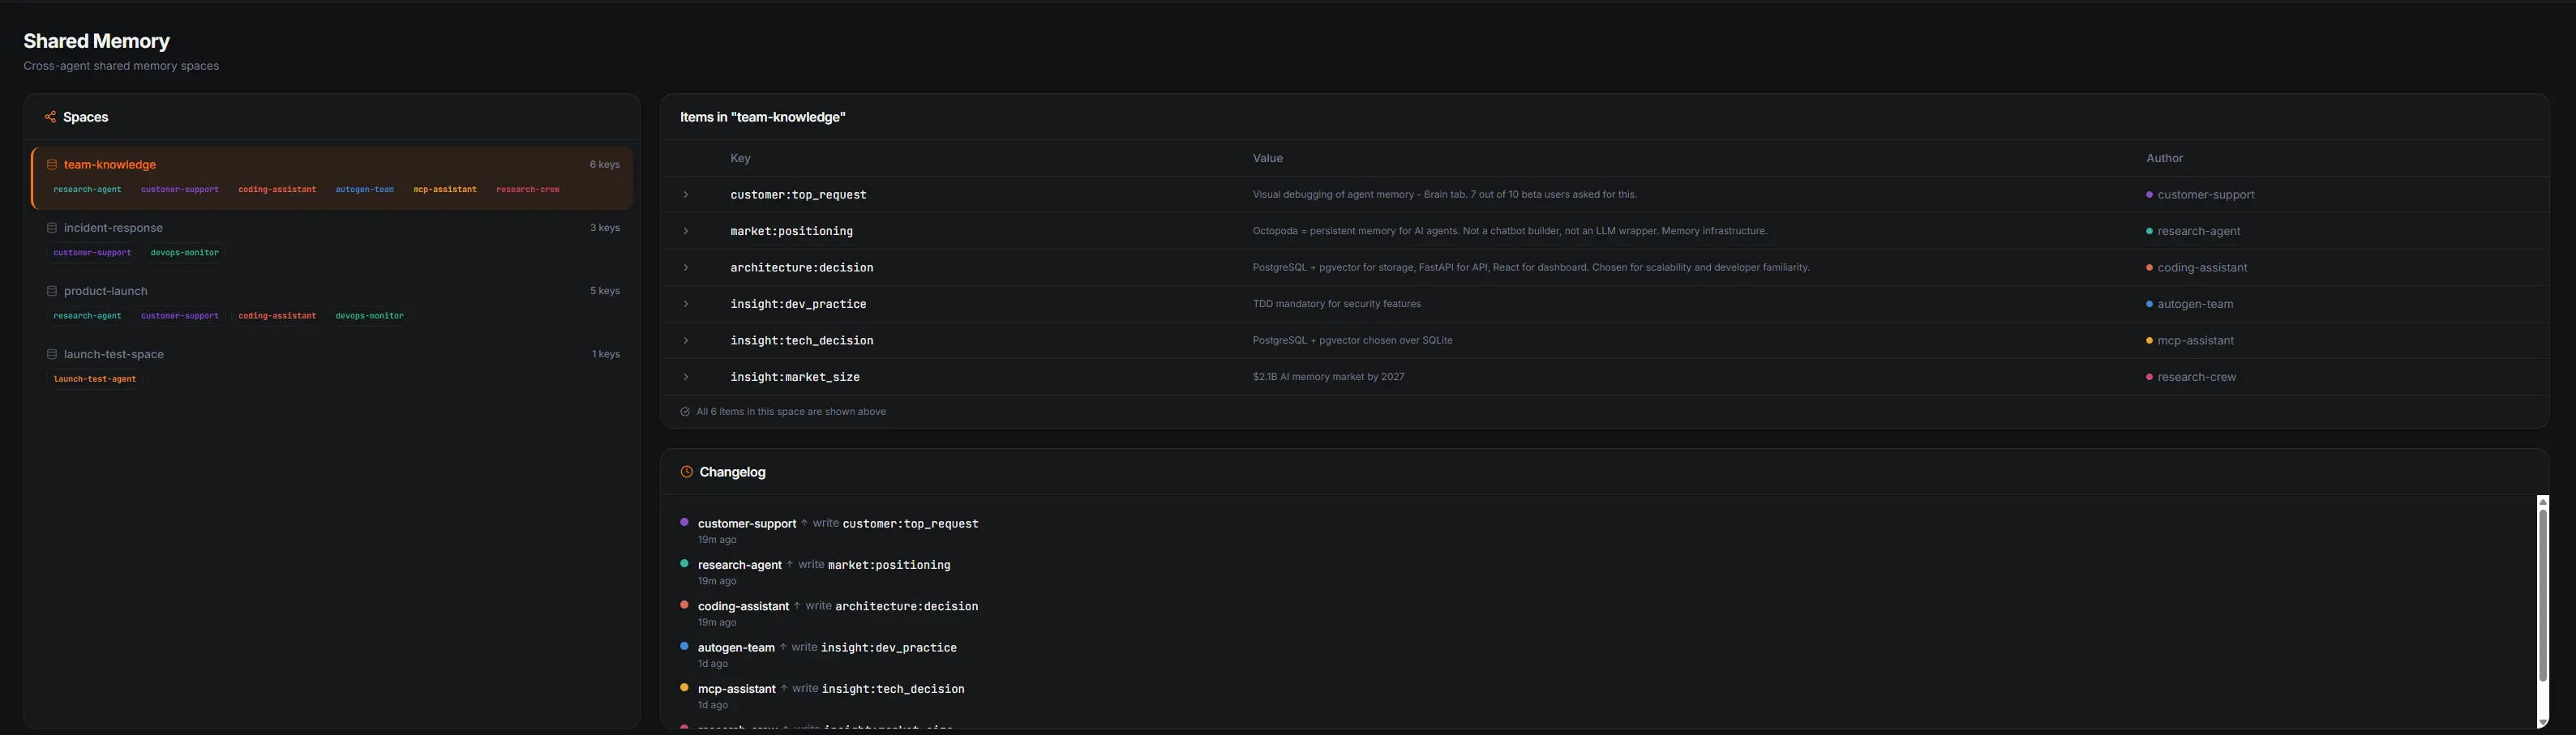
Task: Select the product-launch space
Action: 105,291
